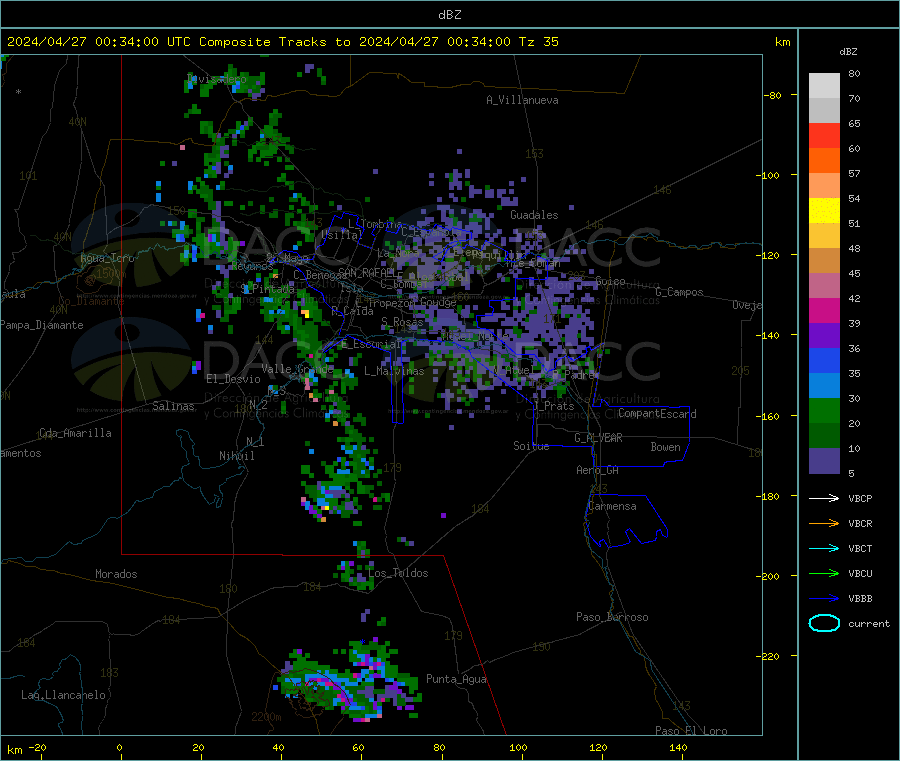Viewport: 900px width, 761px height.
Task: Click the white VBCP arrow icon
Action: tap(824, 498)
